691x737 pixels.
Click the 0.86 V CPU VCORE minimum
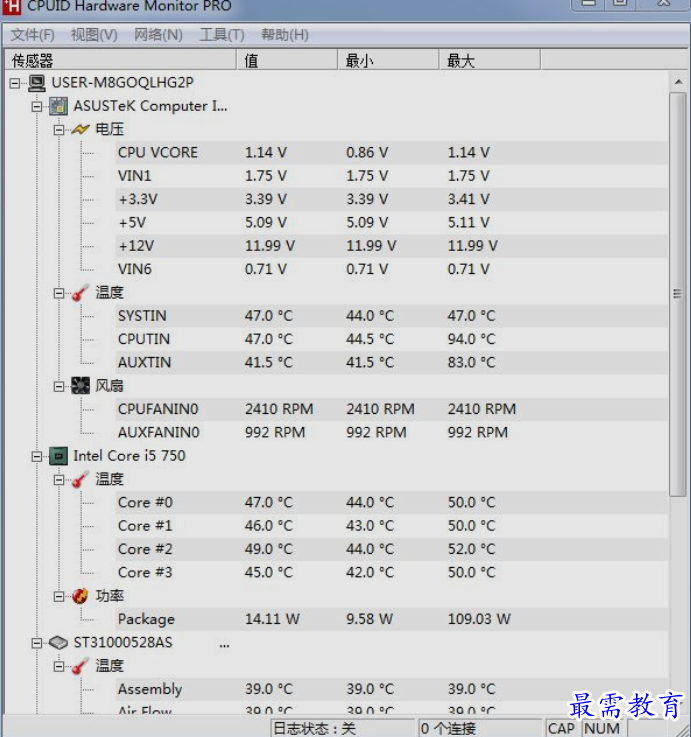point(367,153)
